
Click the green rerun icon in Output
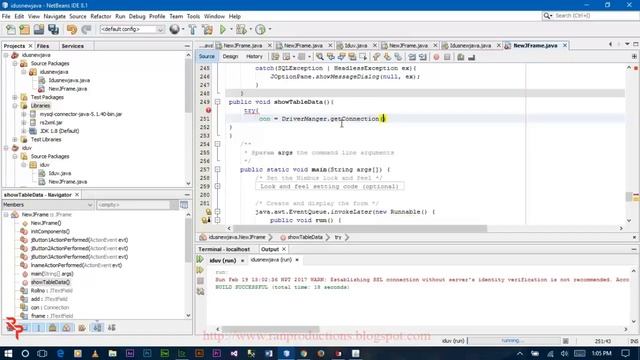click(x=200, y=260)
